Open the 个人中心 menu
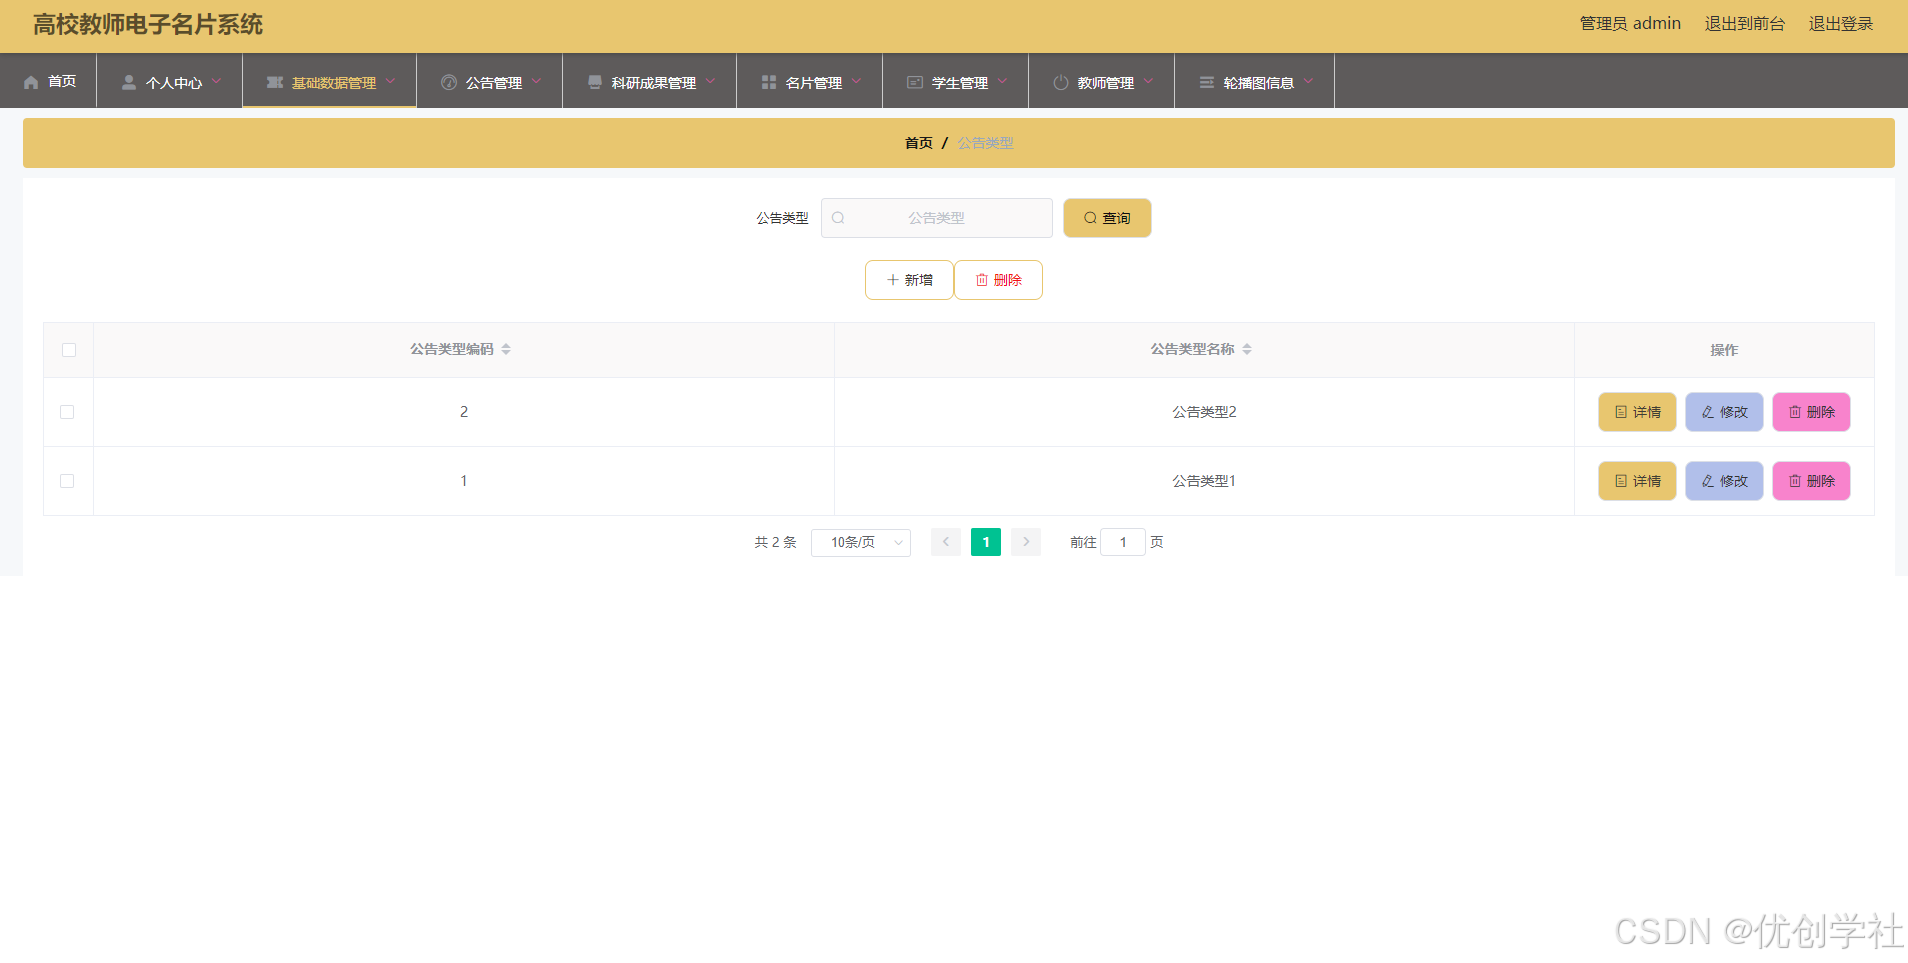The image size is (1908, 963). (170, 81)
